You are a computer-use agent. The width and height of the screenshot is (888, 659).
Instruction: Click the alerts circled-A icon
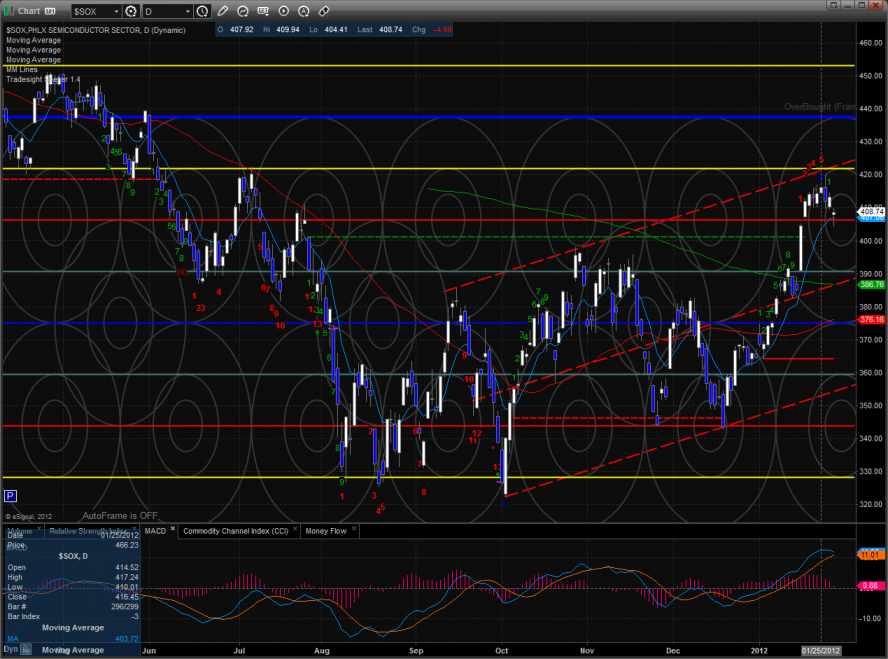point(304,11)
